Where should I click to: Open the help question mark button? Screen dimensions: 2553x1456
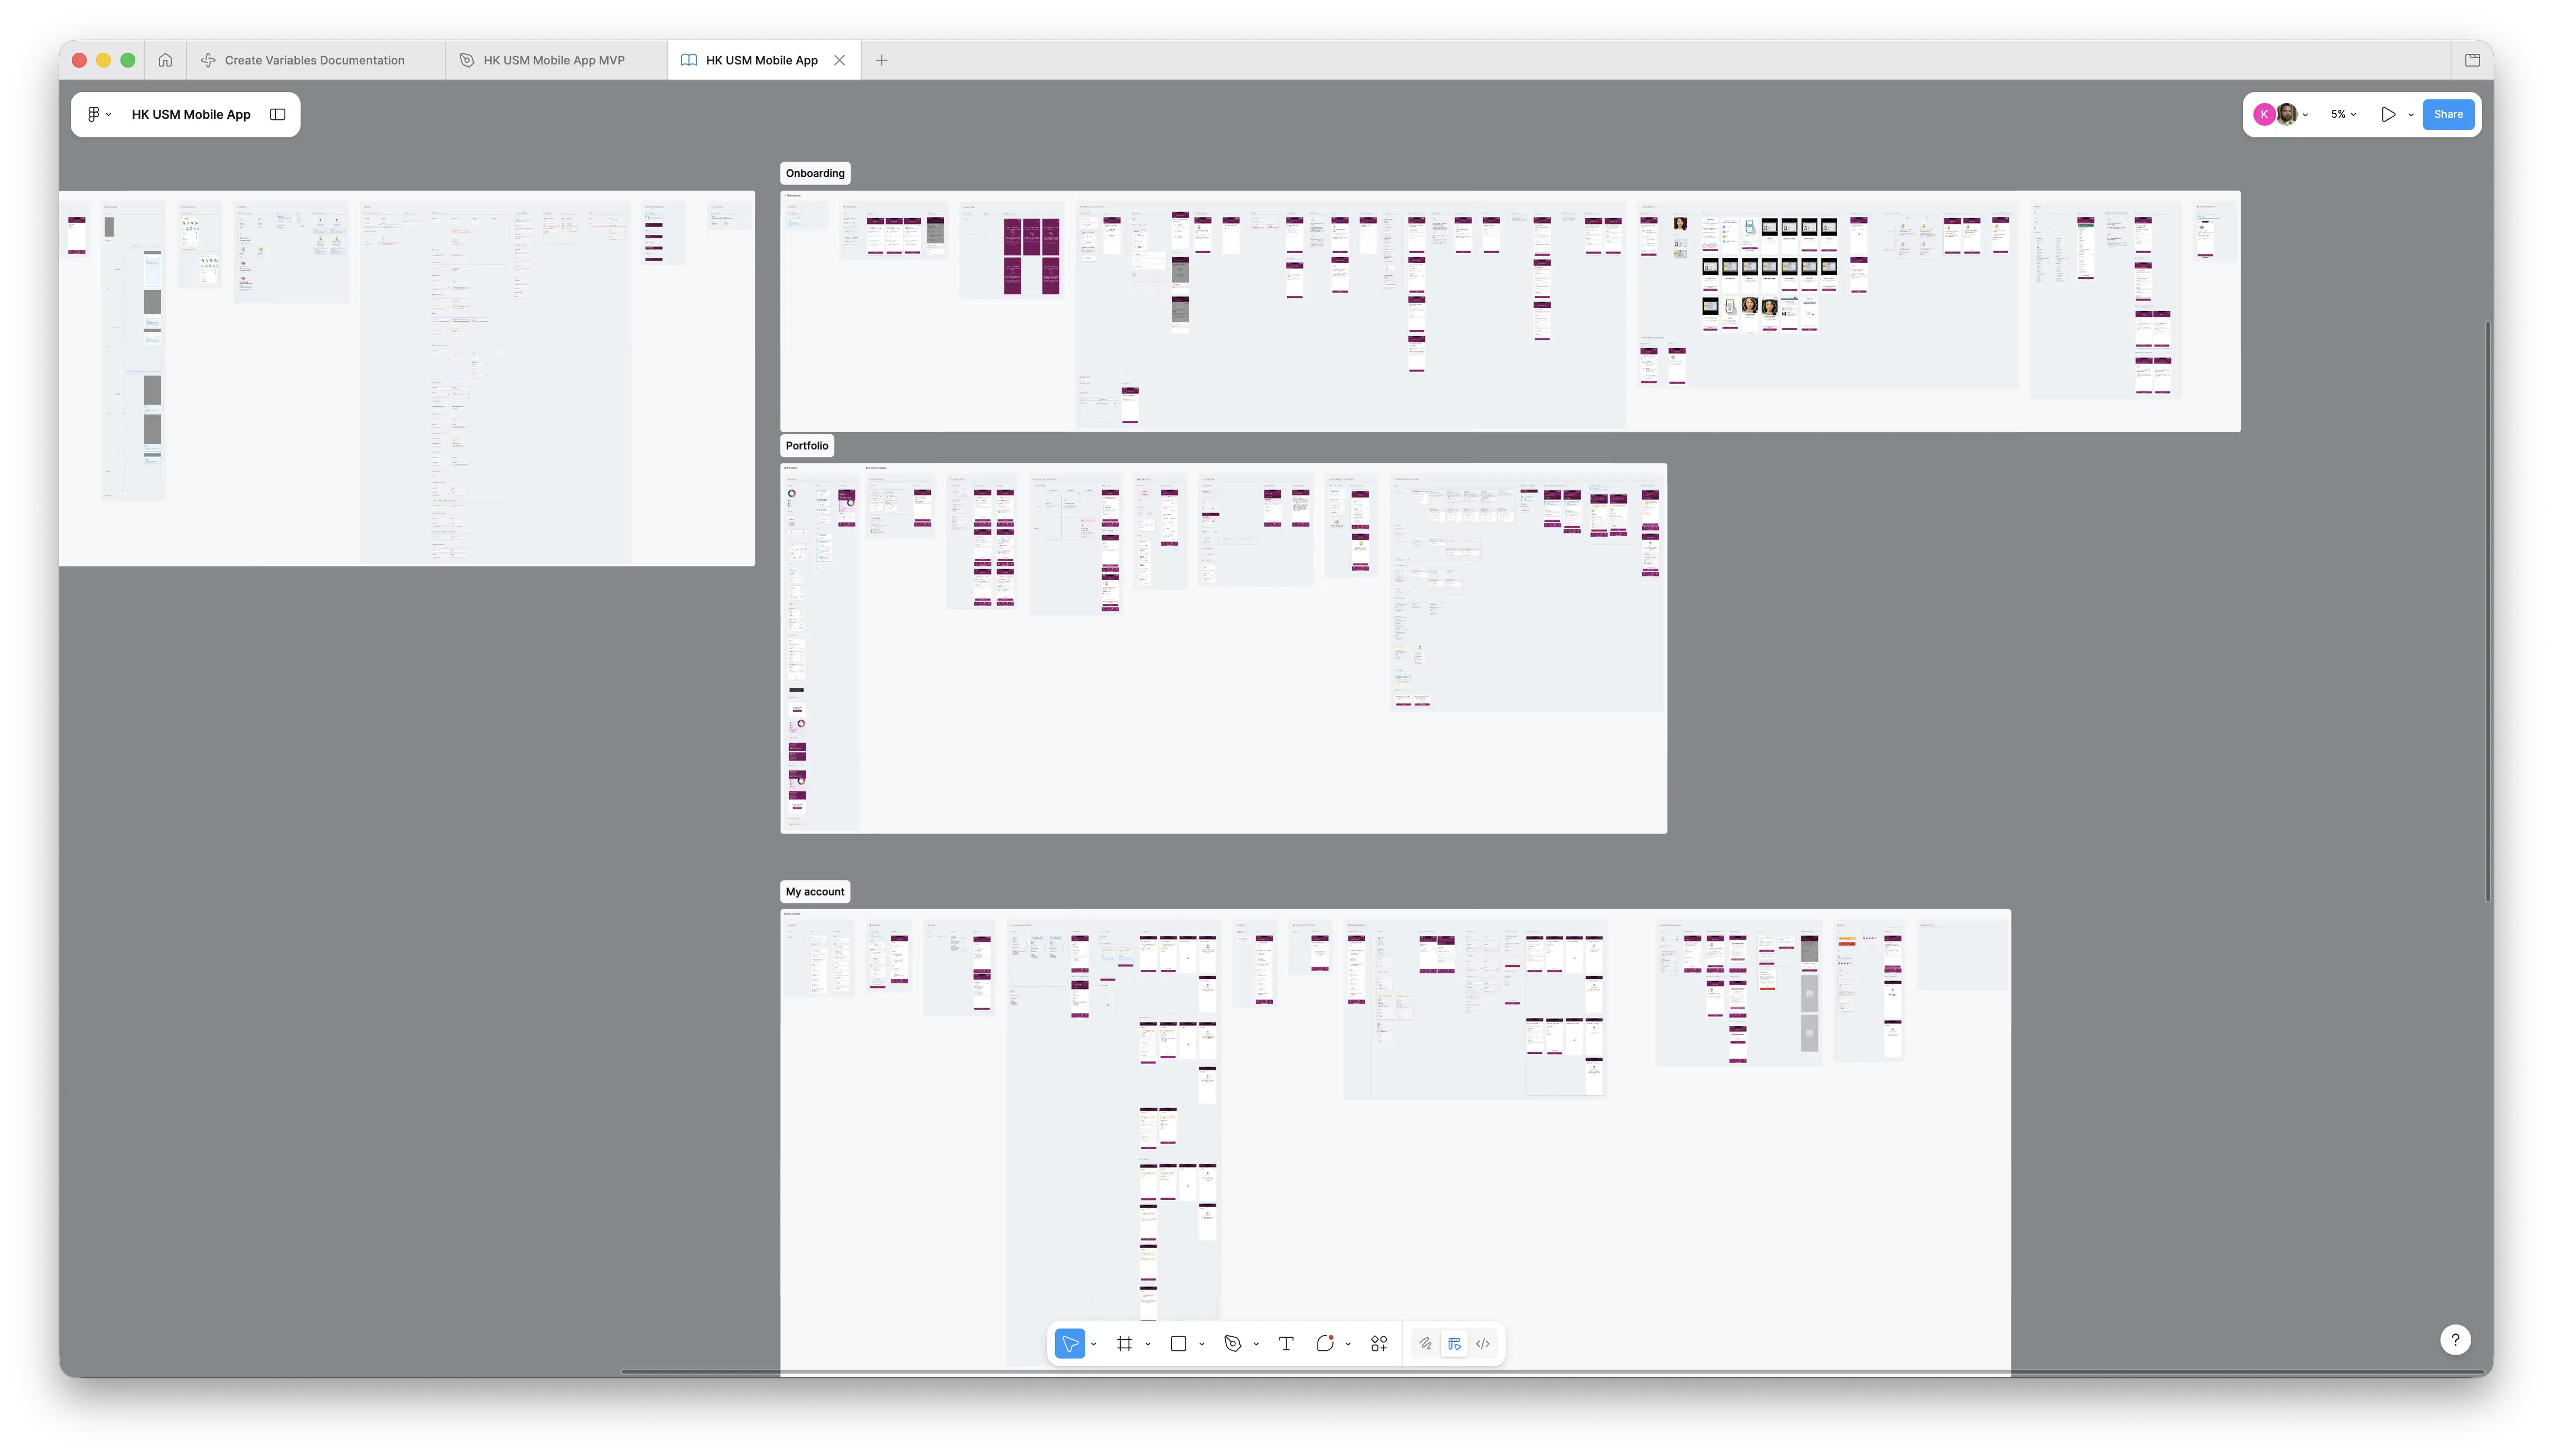pyautogui.click(x=2455, y=1340)
